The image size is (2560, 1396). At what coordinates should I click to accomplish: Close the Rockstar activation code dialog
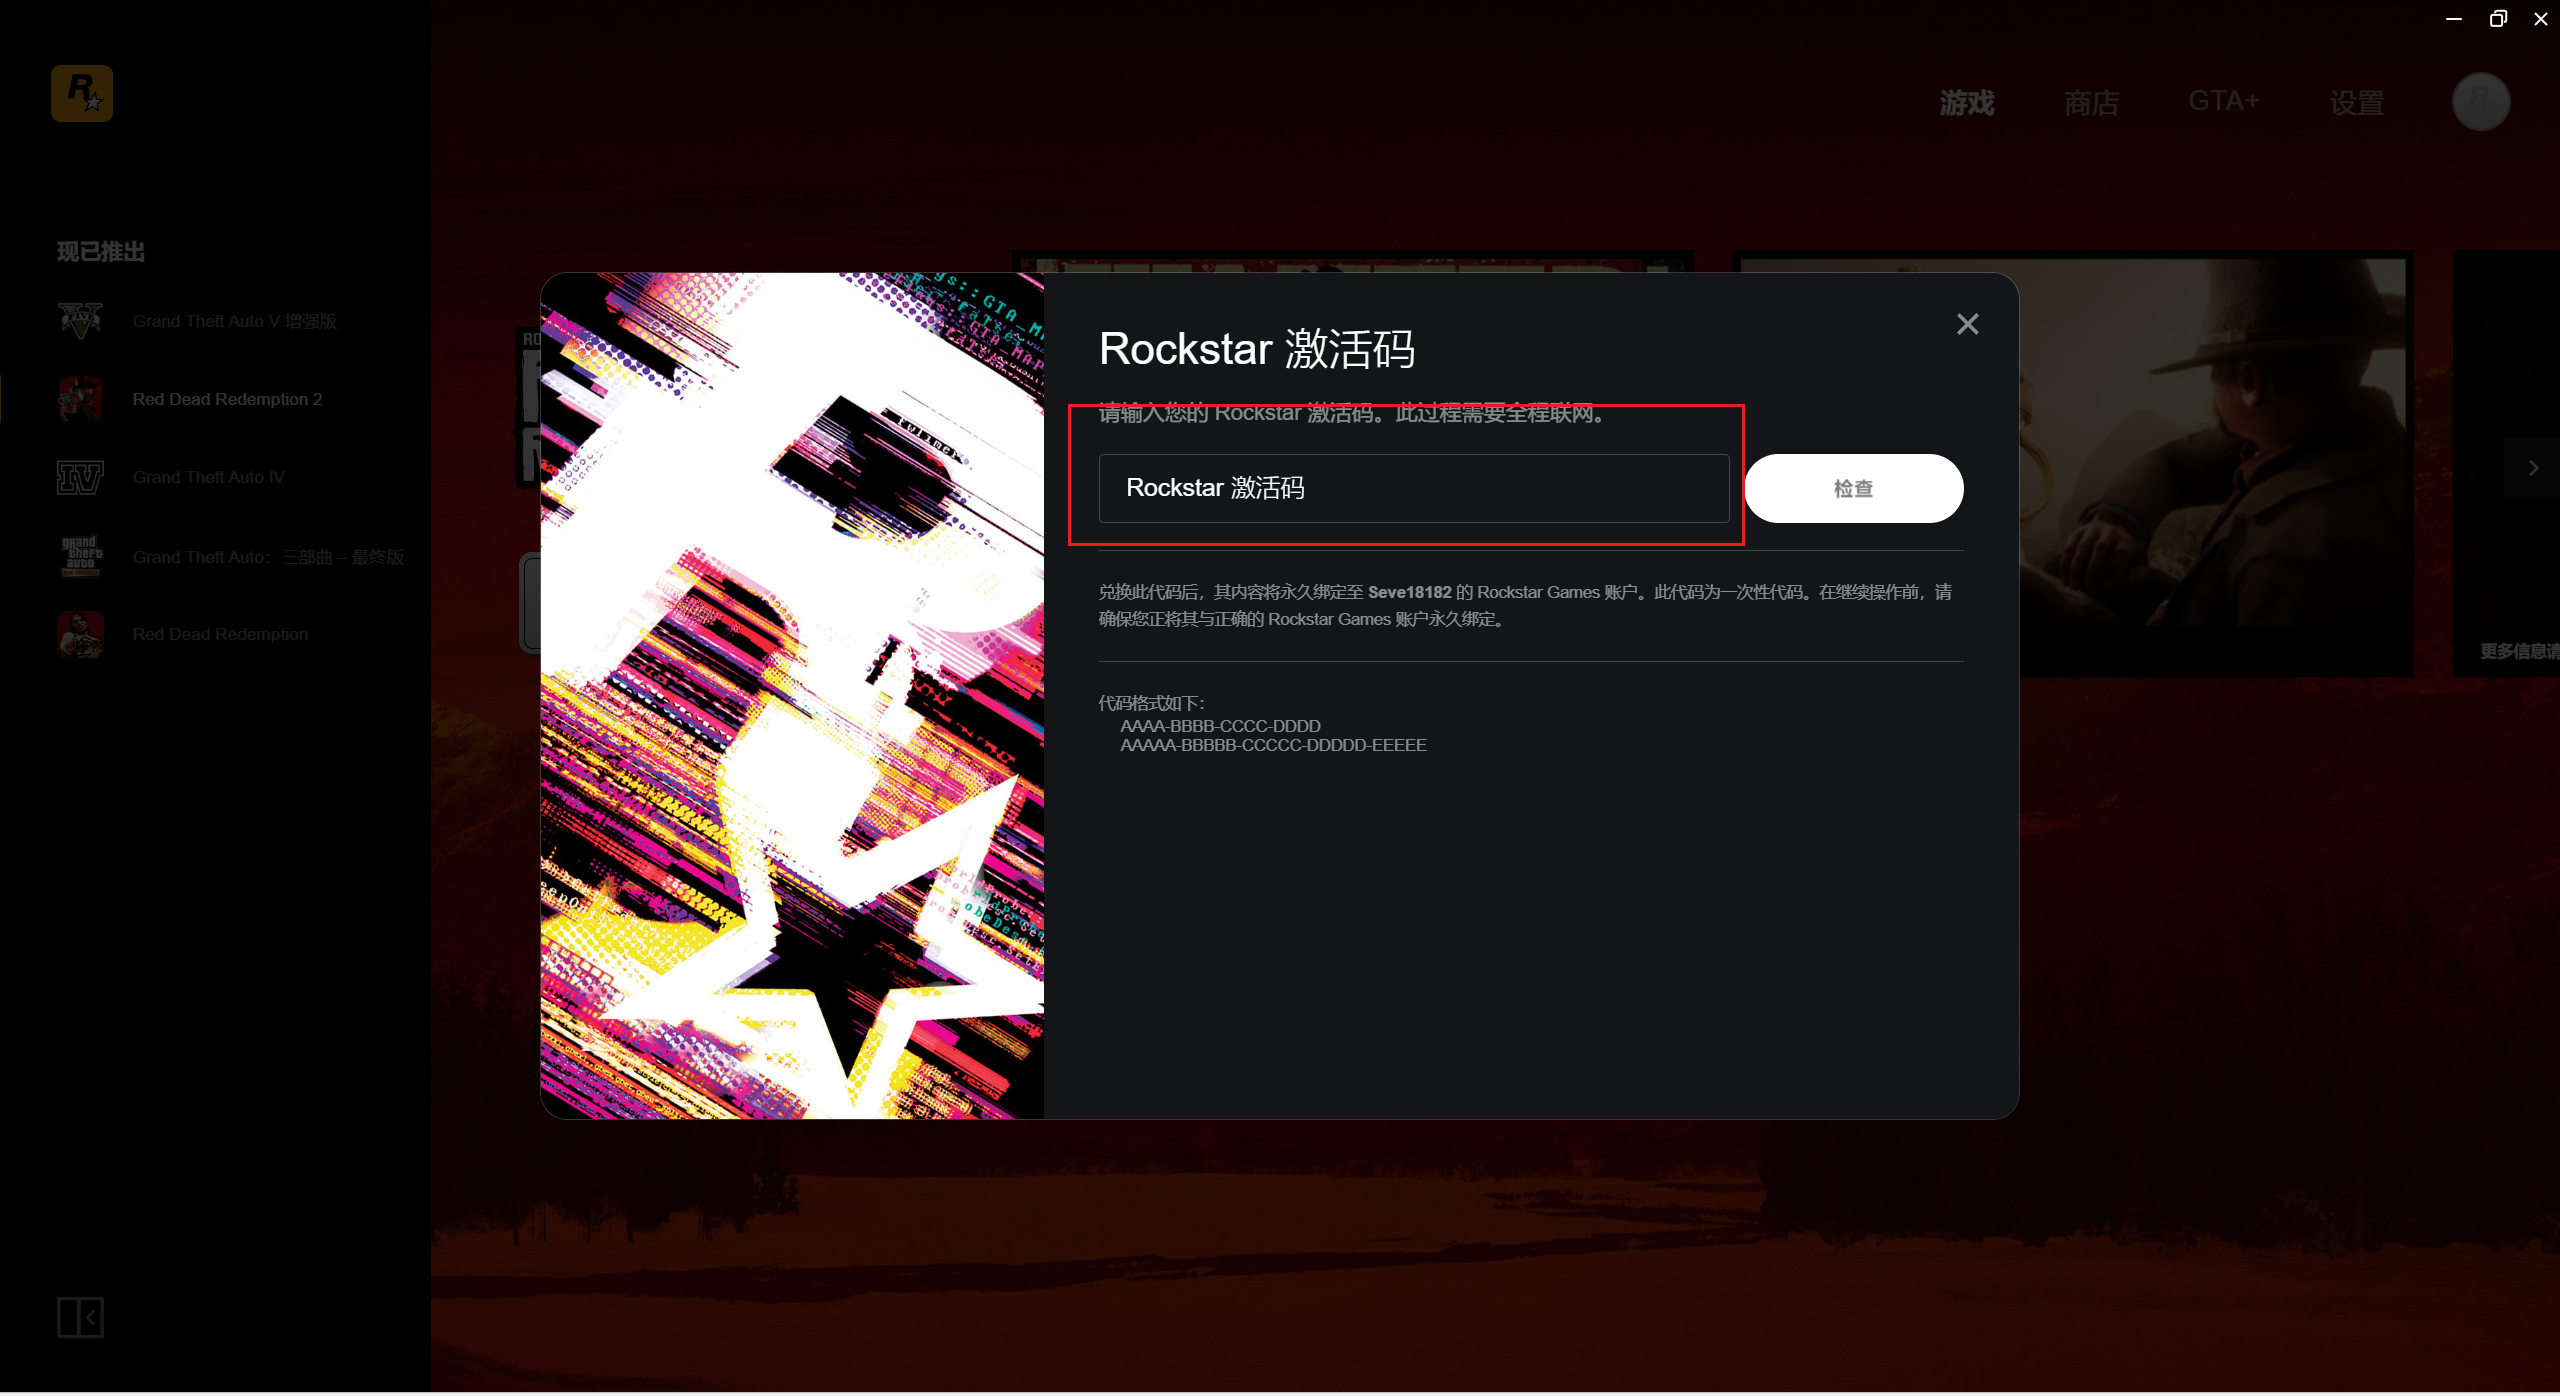1967,324
